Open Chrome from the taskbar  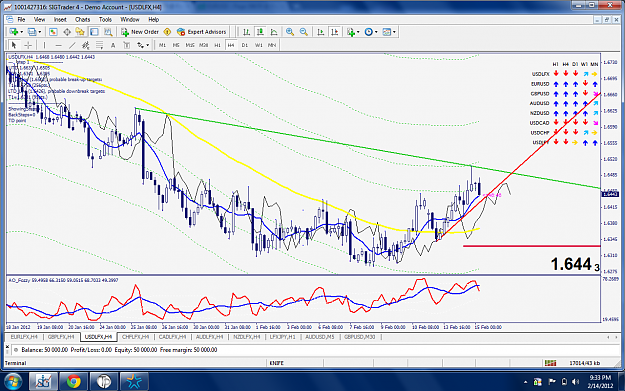point(73,381)
